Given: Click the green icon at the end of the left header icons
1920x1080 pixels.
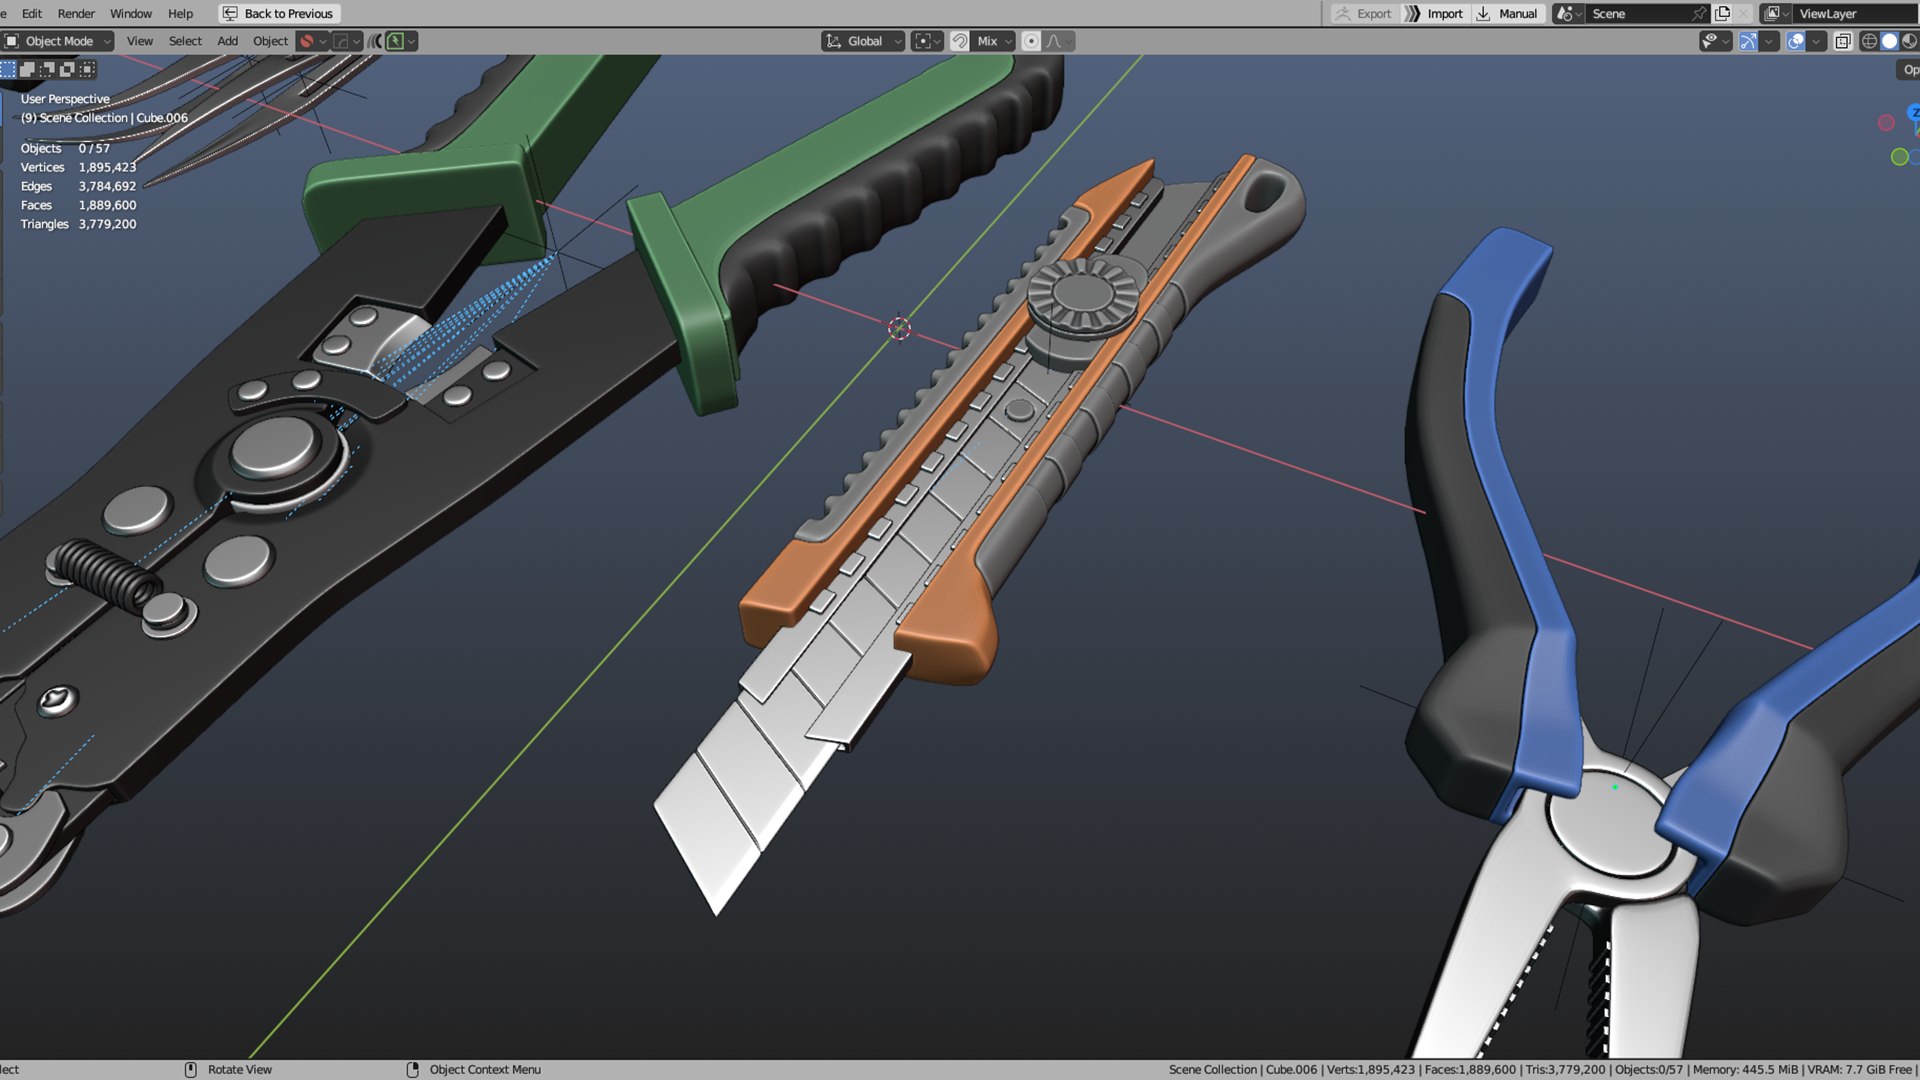Looking at the screenshot, I should click(x=396, y=41).
